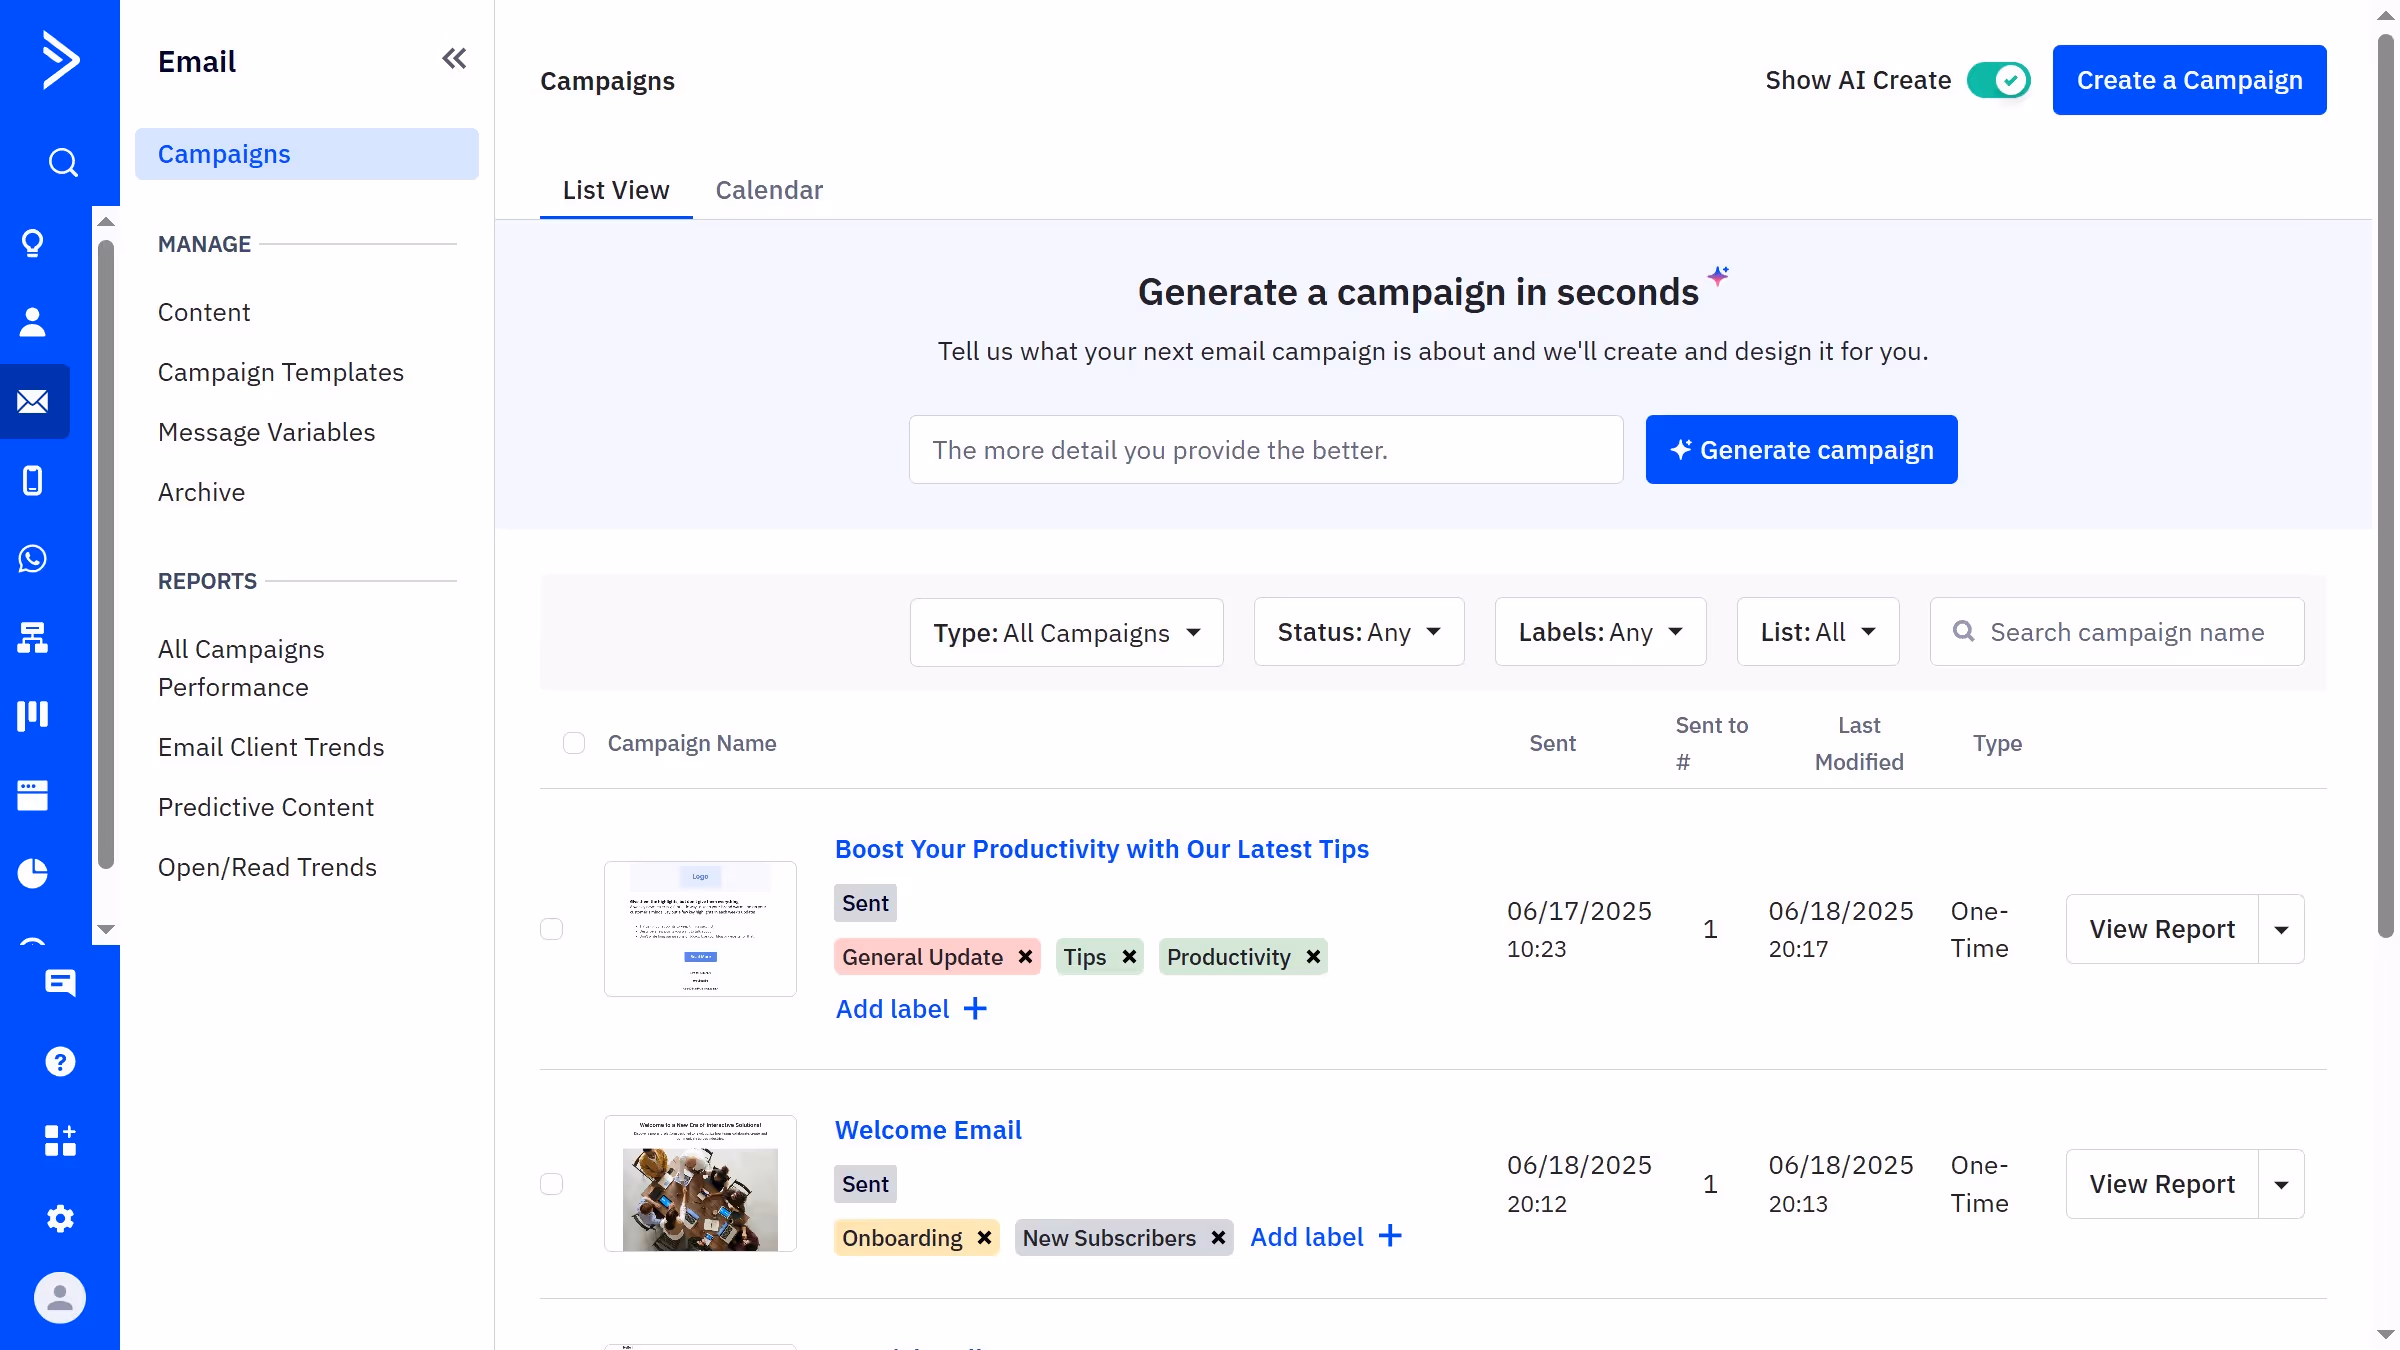Check the Welcome Email campaign checkbox
Image resolution: width=2400 pixels, height=1350 pixels.
coord(552,1184)
